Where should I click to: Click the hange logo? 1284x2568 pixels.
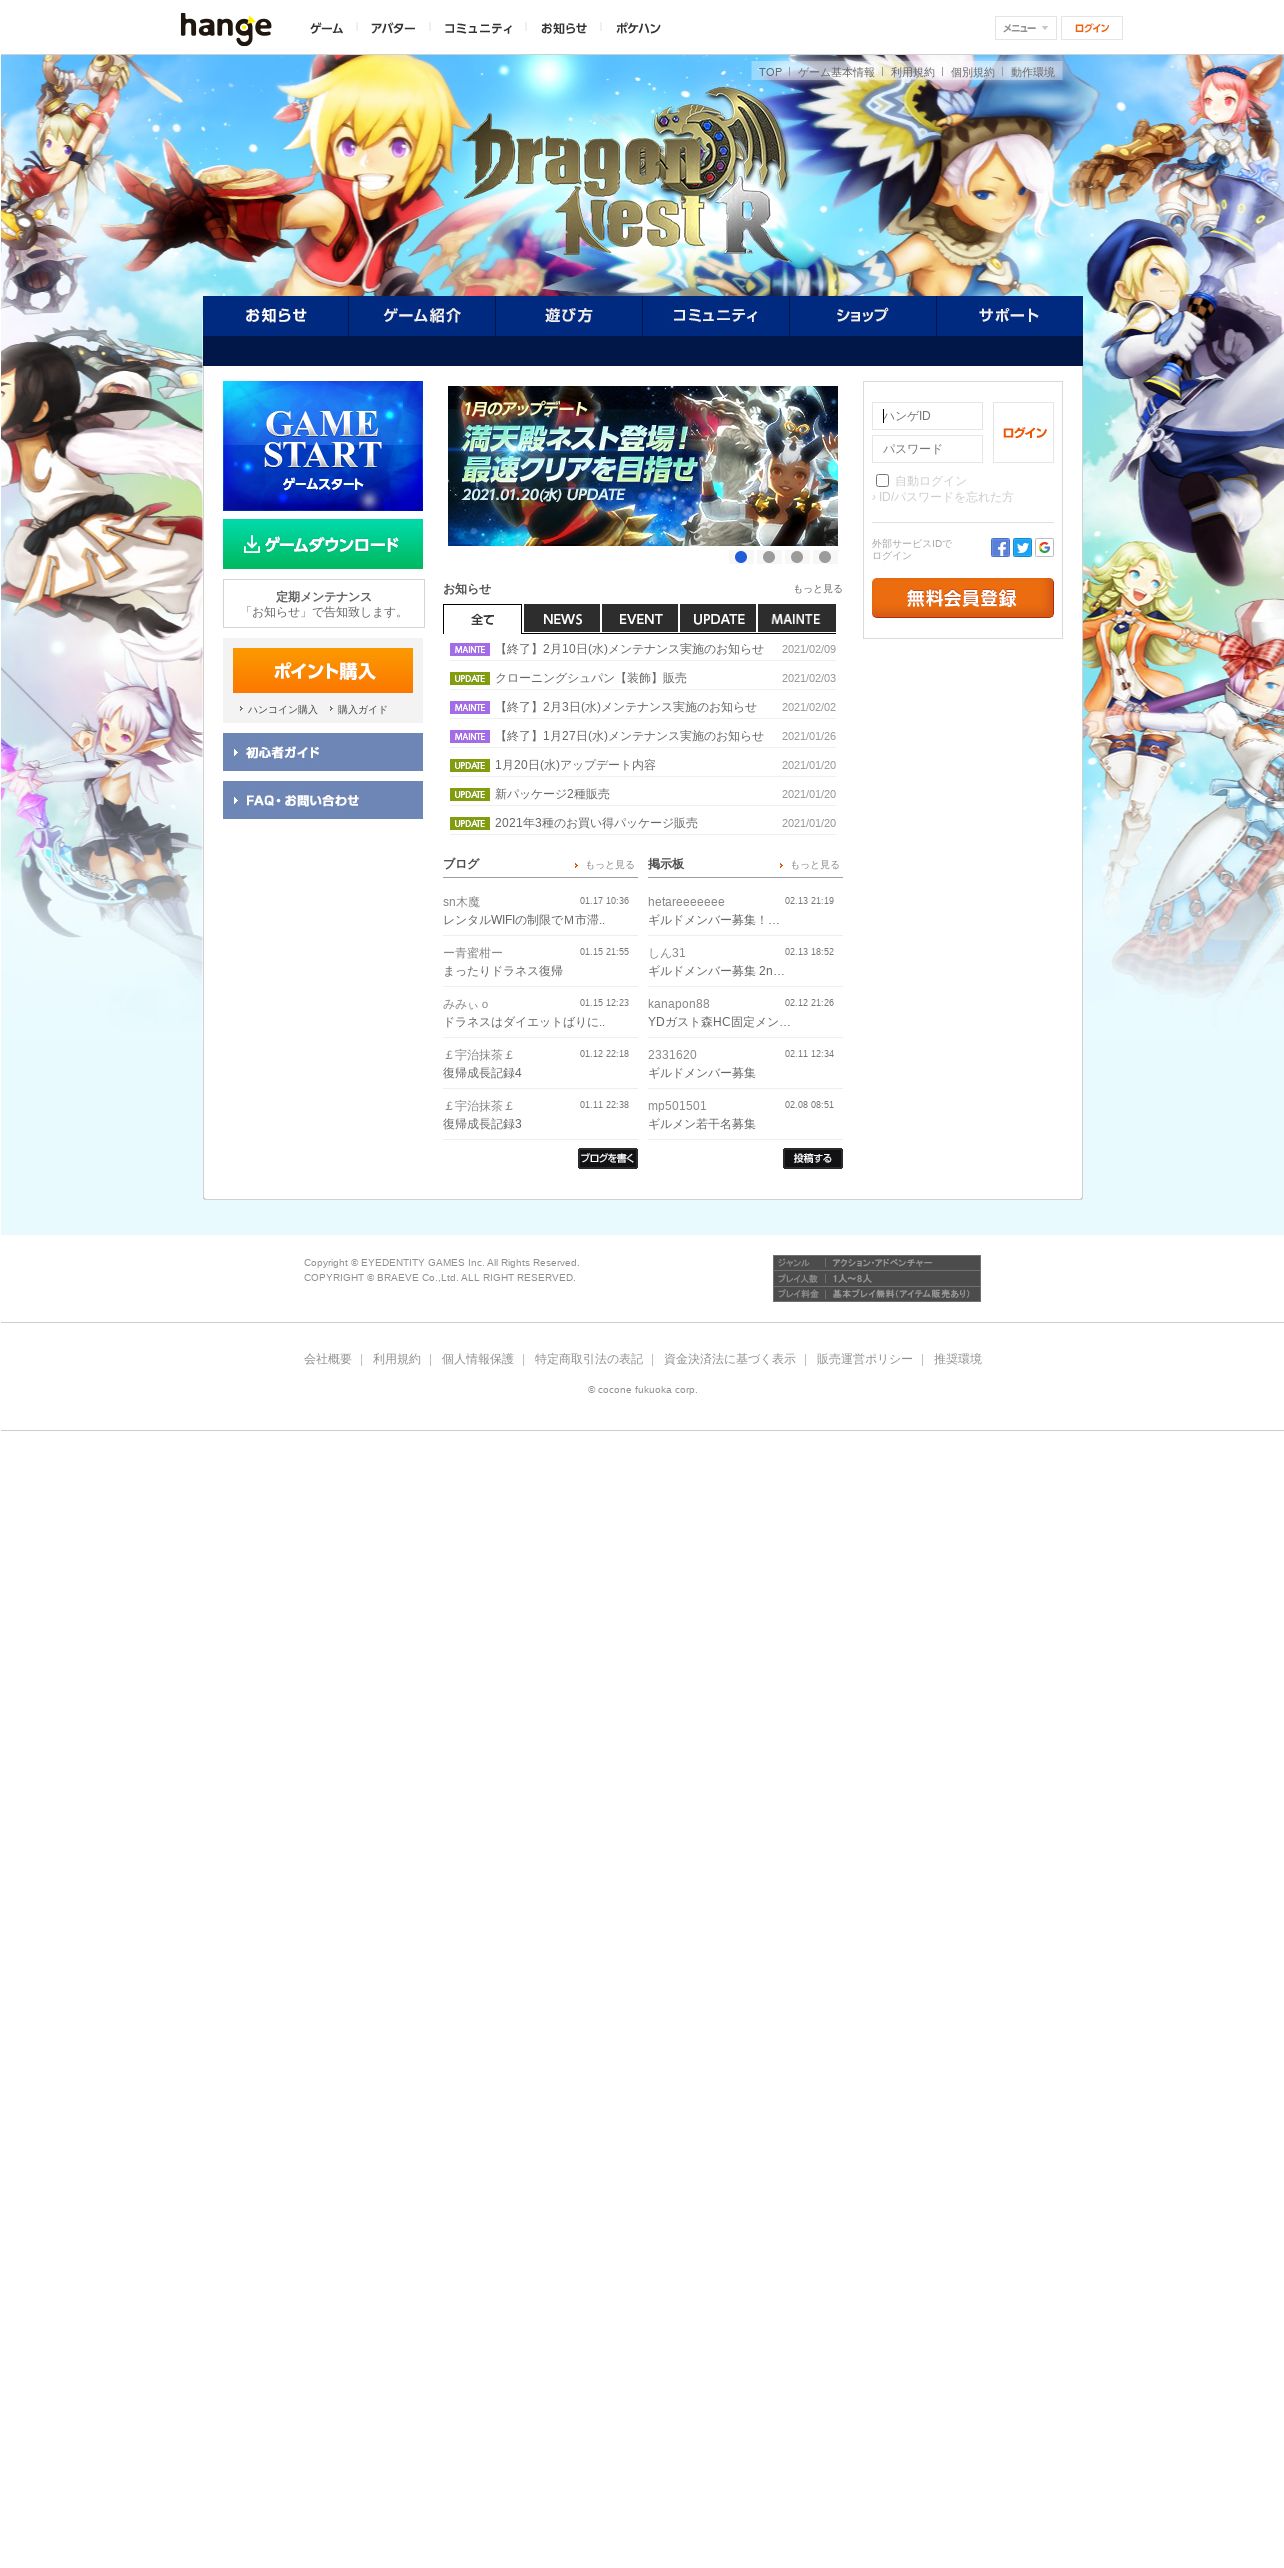226,28
